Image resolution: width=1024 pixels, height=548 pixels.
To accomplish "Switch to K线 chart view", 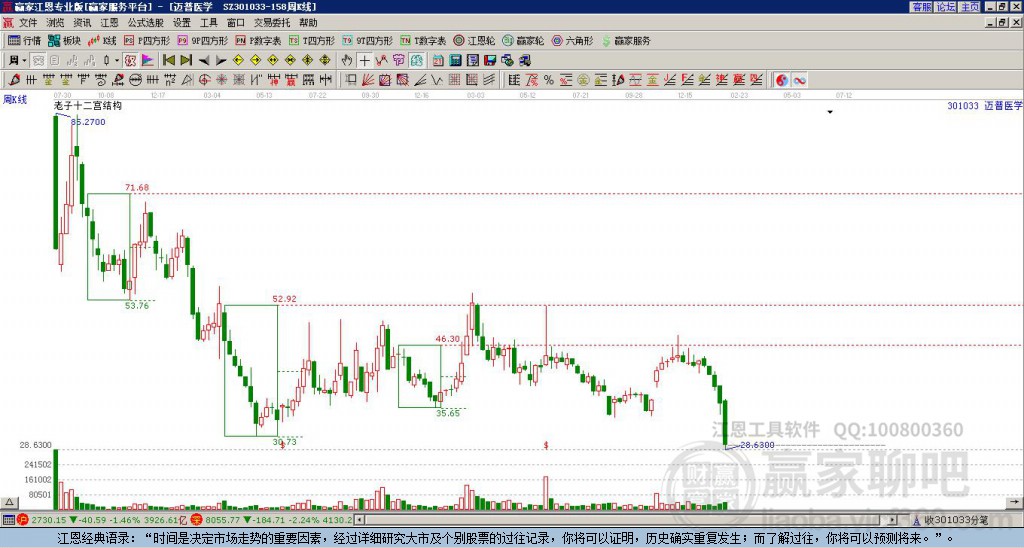I will [102, 40].
